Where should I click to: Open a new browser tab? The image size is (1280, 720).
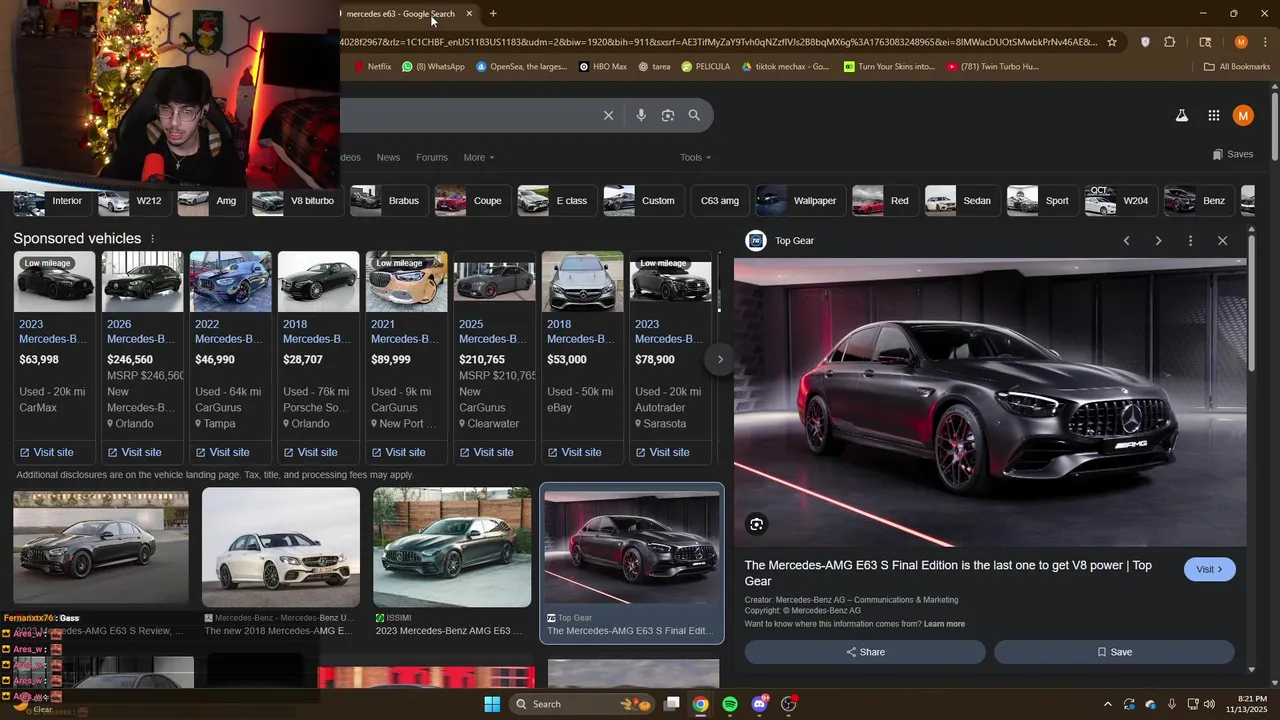(493, 13)
